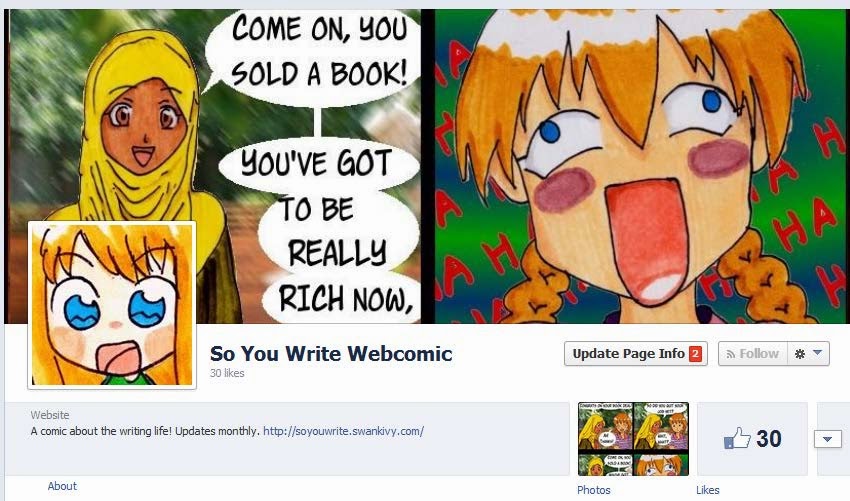Click the red notification badge on Update Page Info
This screenshot has height=501, width=850.
pos(695,354)
